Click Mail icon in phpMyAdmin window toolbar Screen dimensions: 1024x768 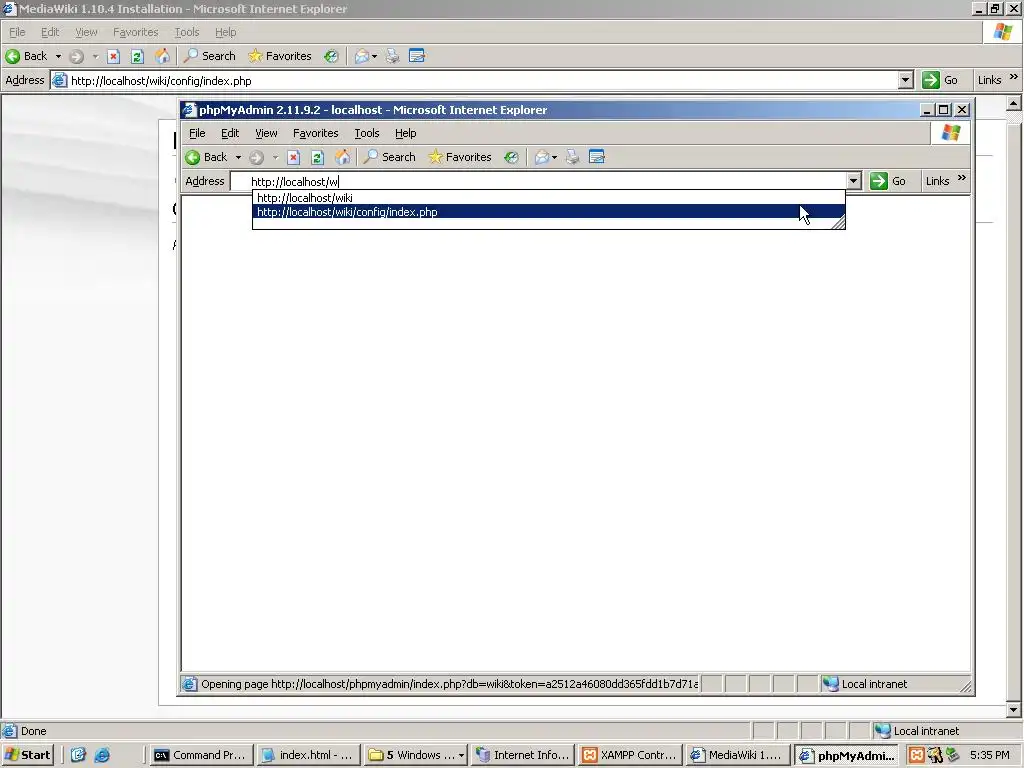tap(541, 157)
